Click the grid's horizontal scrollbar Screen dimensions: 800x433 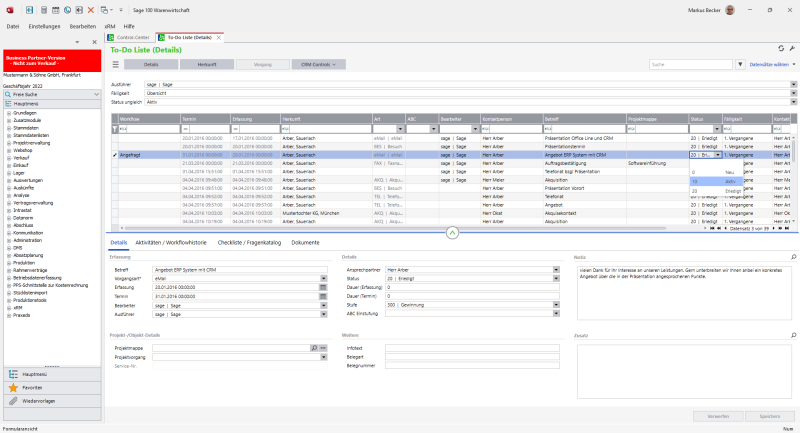click(393, 228)
